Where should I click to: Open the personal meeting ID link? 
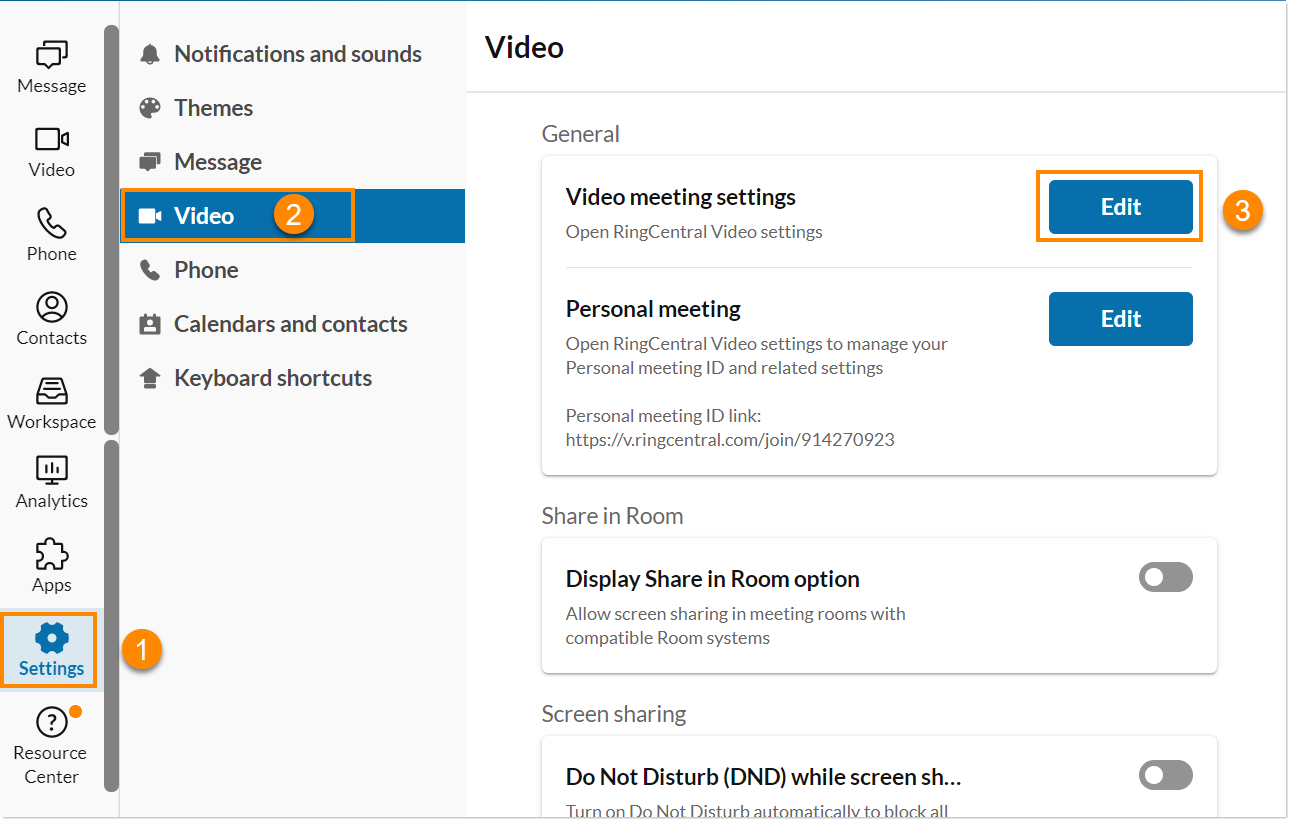[x=730, y=439]
